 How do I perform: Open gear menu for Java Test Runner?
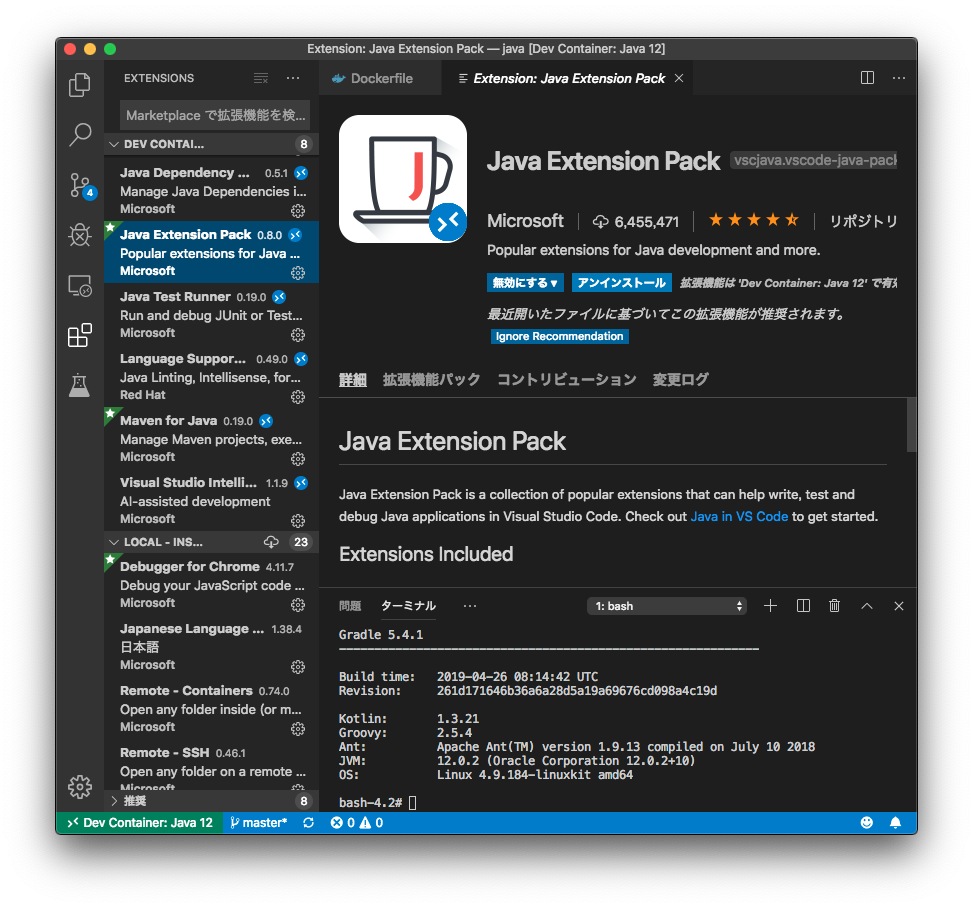click(298, 335)
